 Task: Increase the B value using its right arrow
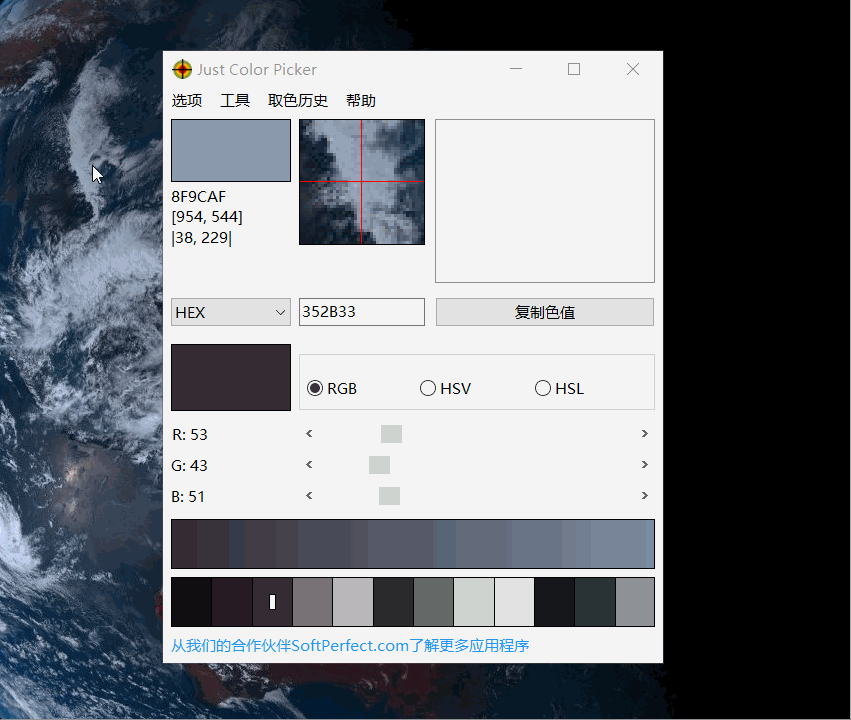pyautogui.click(x=645, y=496)
